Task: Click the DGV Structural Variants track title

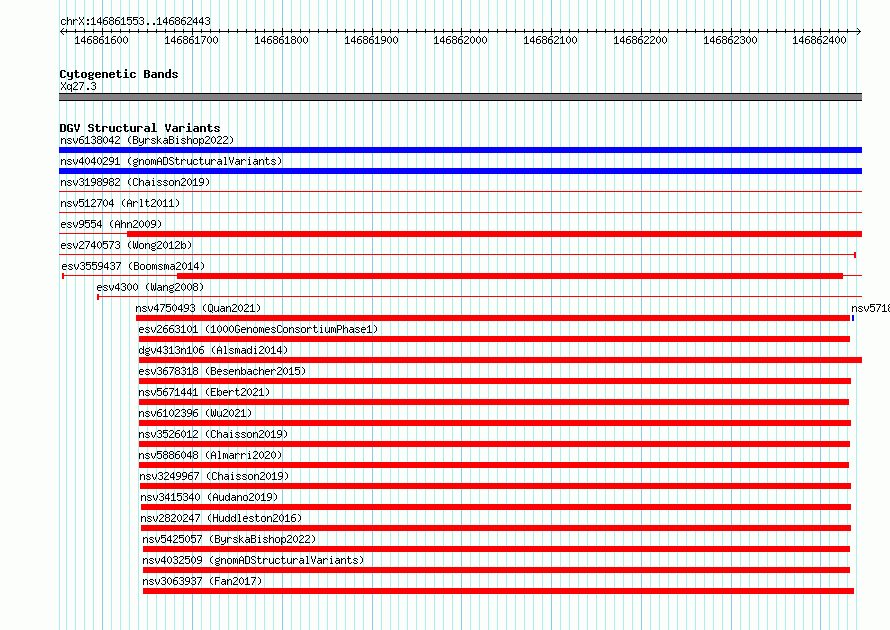Action: pyautogui.click(x=140, y=128)
